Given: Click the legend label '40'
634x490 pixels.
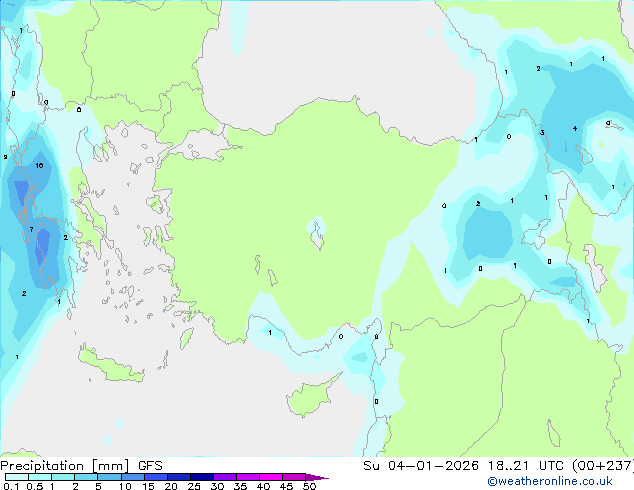Looking at the screenshot, I should [263, 486].
